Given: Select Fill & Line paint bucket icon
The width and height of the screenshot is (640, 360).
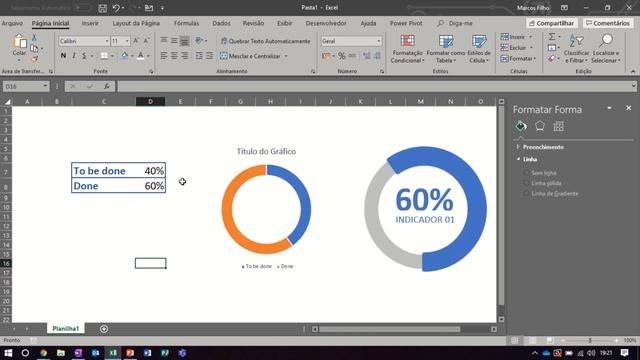Looking at the screenshot, I should [x=521, y=126].
